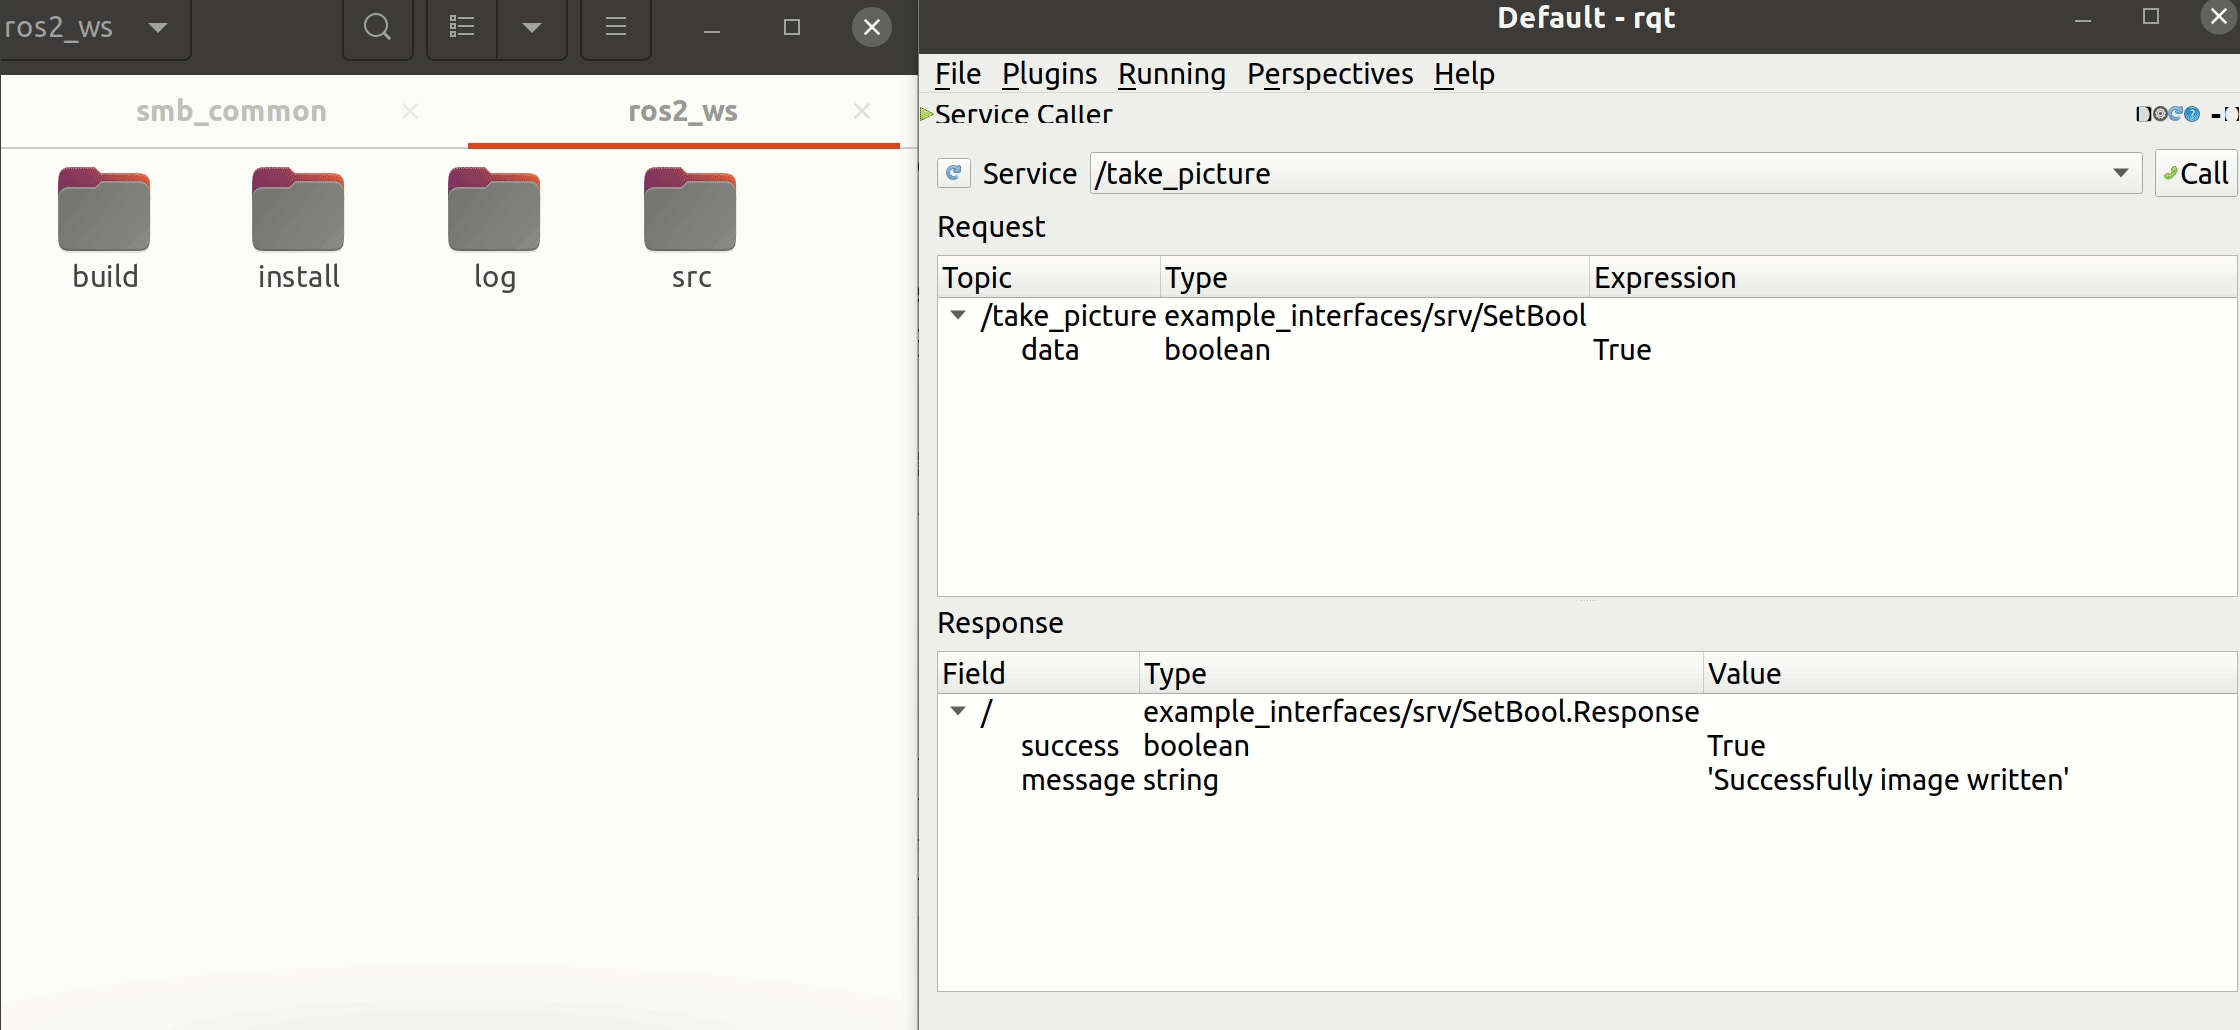Open the hamburger menu in the file manager
Screen dimensions: 2240x1030
[616, 27]
